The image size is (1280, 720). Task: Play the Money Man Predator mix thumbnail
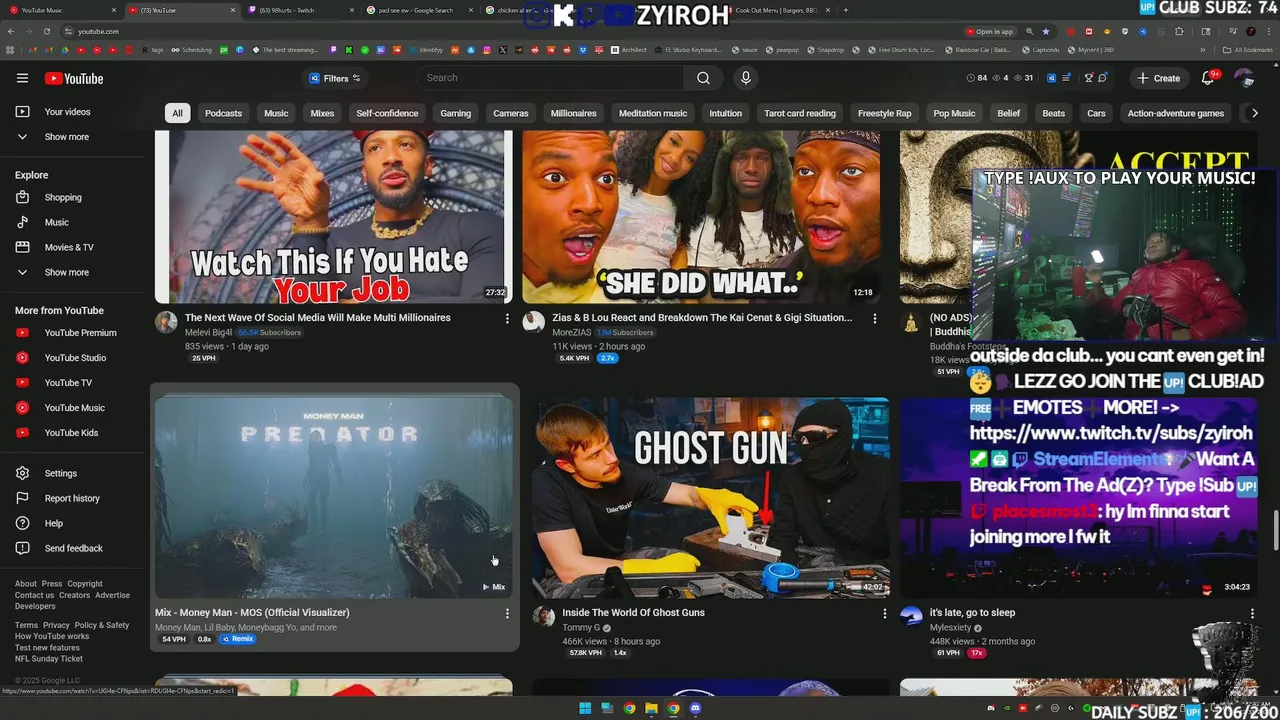point(334,497)
